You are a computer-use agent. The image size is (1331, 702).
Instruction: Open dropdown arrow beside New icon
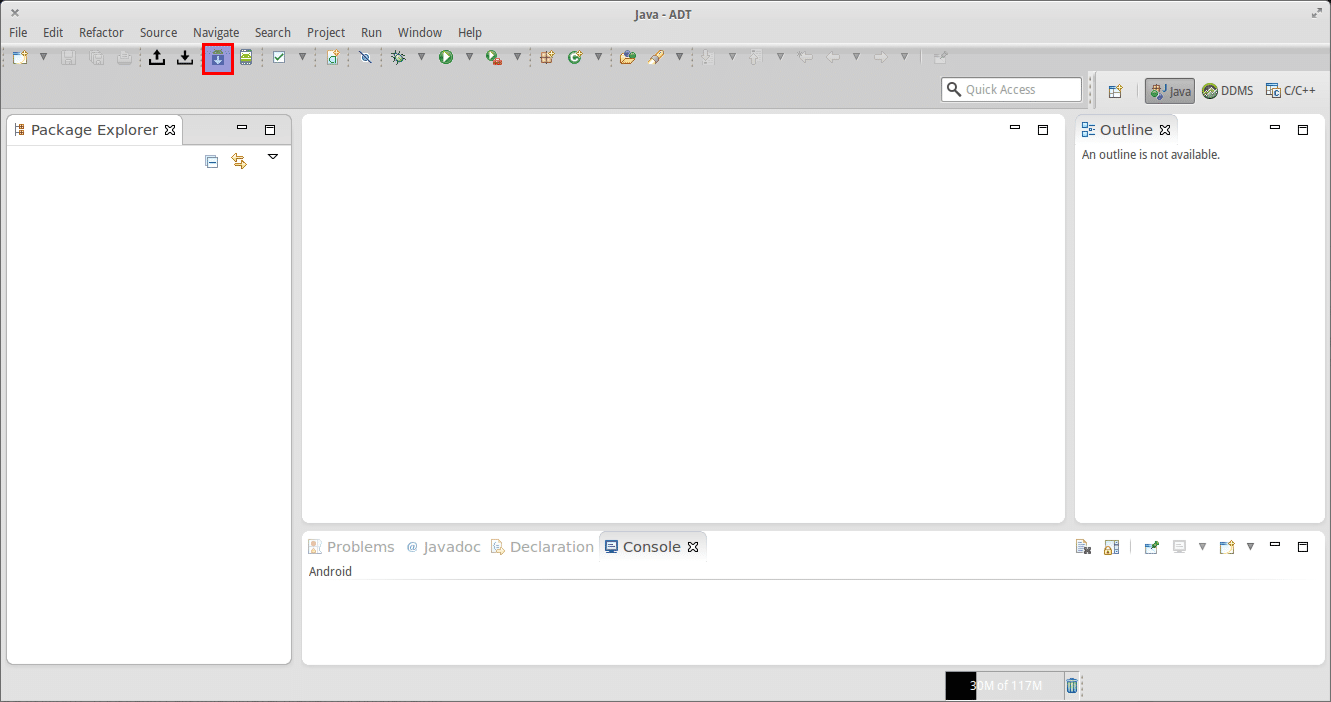pyautogui.click(x=43, y=57)
